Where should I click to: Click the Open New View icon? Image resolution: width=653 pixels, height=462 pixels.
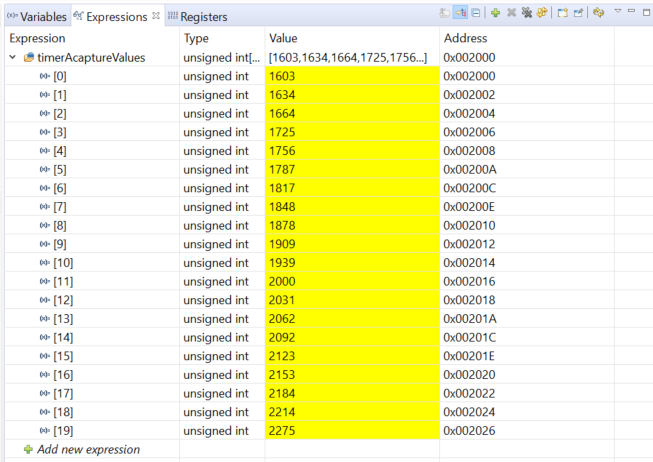[x=563, y=13]
